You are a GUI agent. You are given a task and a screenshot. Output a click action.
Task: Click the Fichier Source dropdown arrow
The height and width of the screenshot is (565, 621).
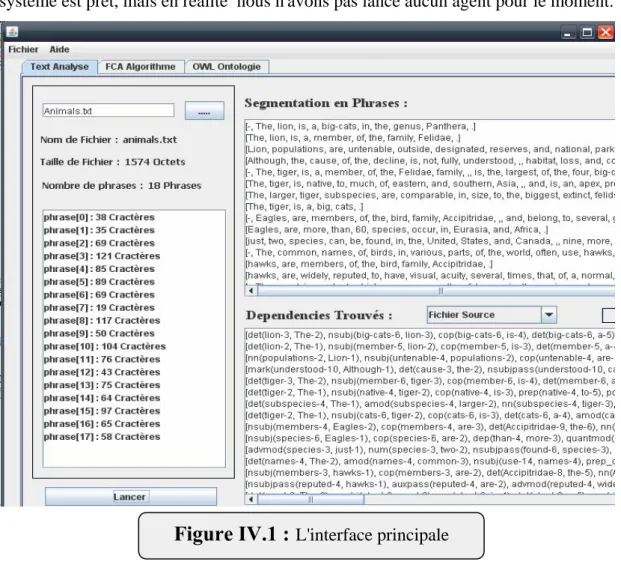549,315
